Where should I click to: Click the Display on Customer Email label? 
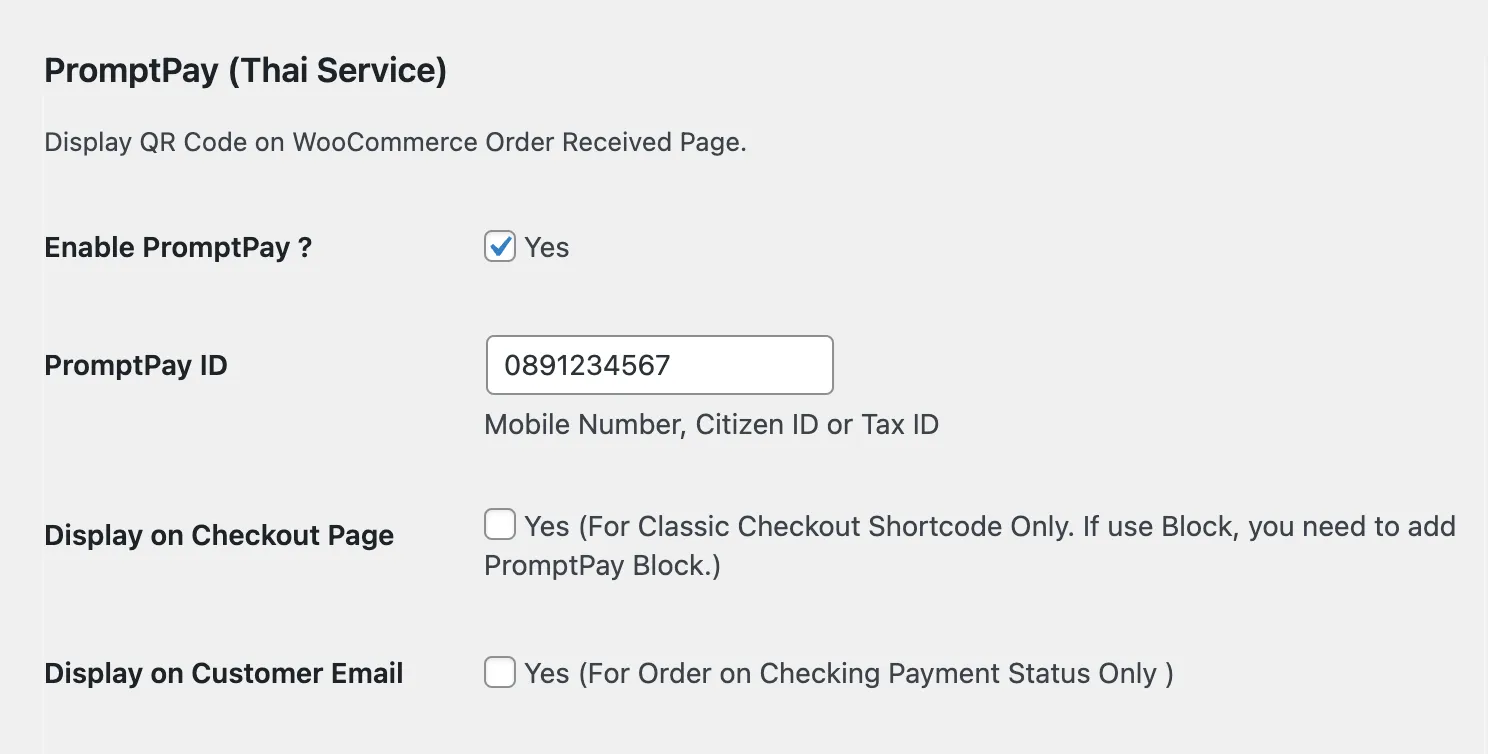tap(223, 673)
